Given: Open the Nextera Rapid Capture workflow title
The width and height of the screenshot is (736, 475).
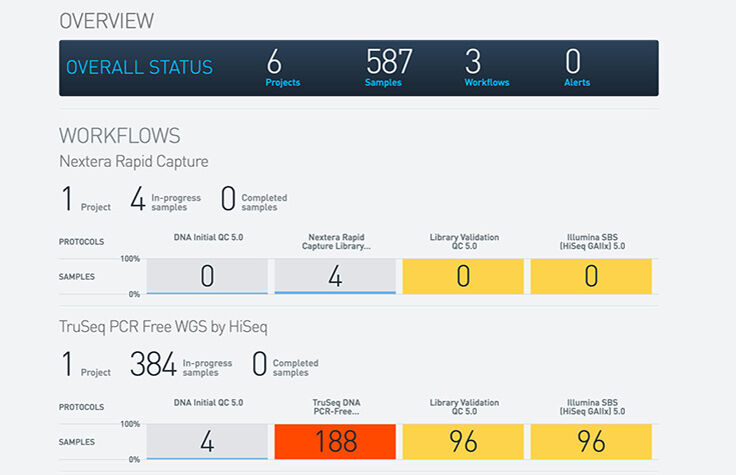Looking at the screenshot, I should pyautogui.click(x=133, y=162).
